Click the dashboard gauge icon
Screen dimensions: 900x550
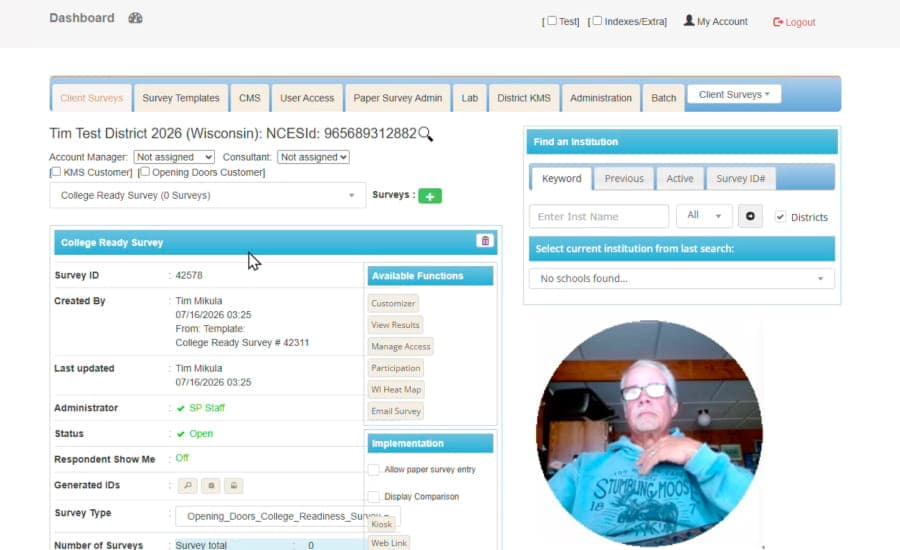(135, 18)
